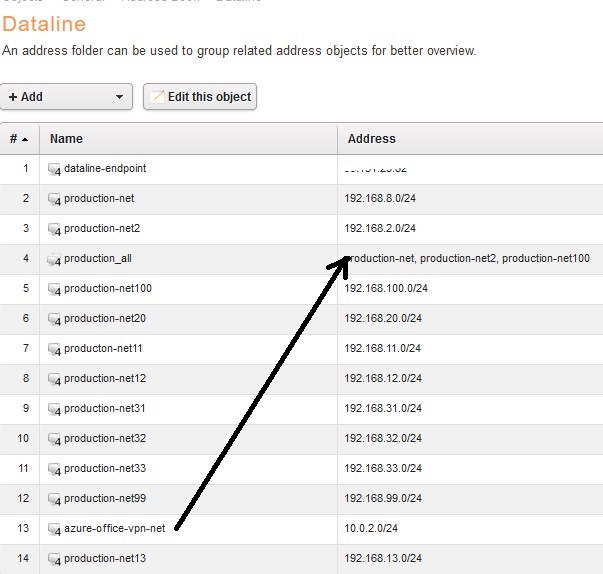This screenshot has width=603, height=574.
Task: Click the dataline-endpoint address object icon
Action: (x=55, y=169)
